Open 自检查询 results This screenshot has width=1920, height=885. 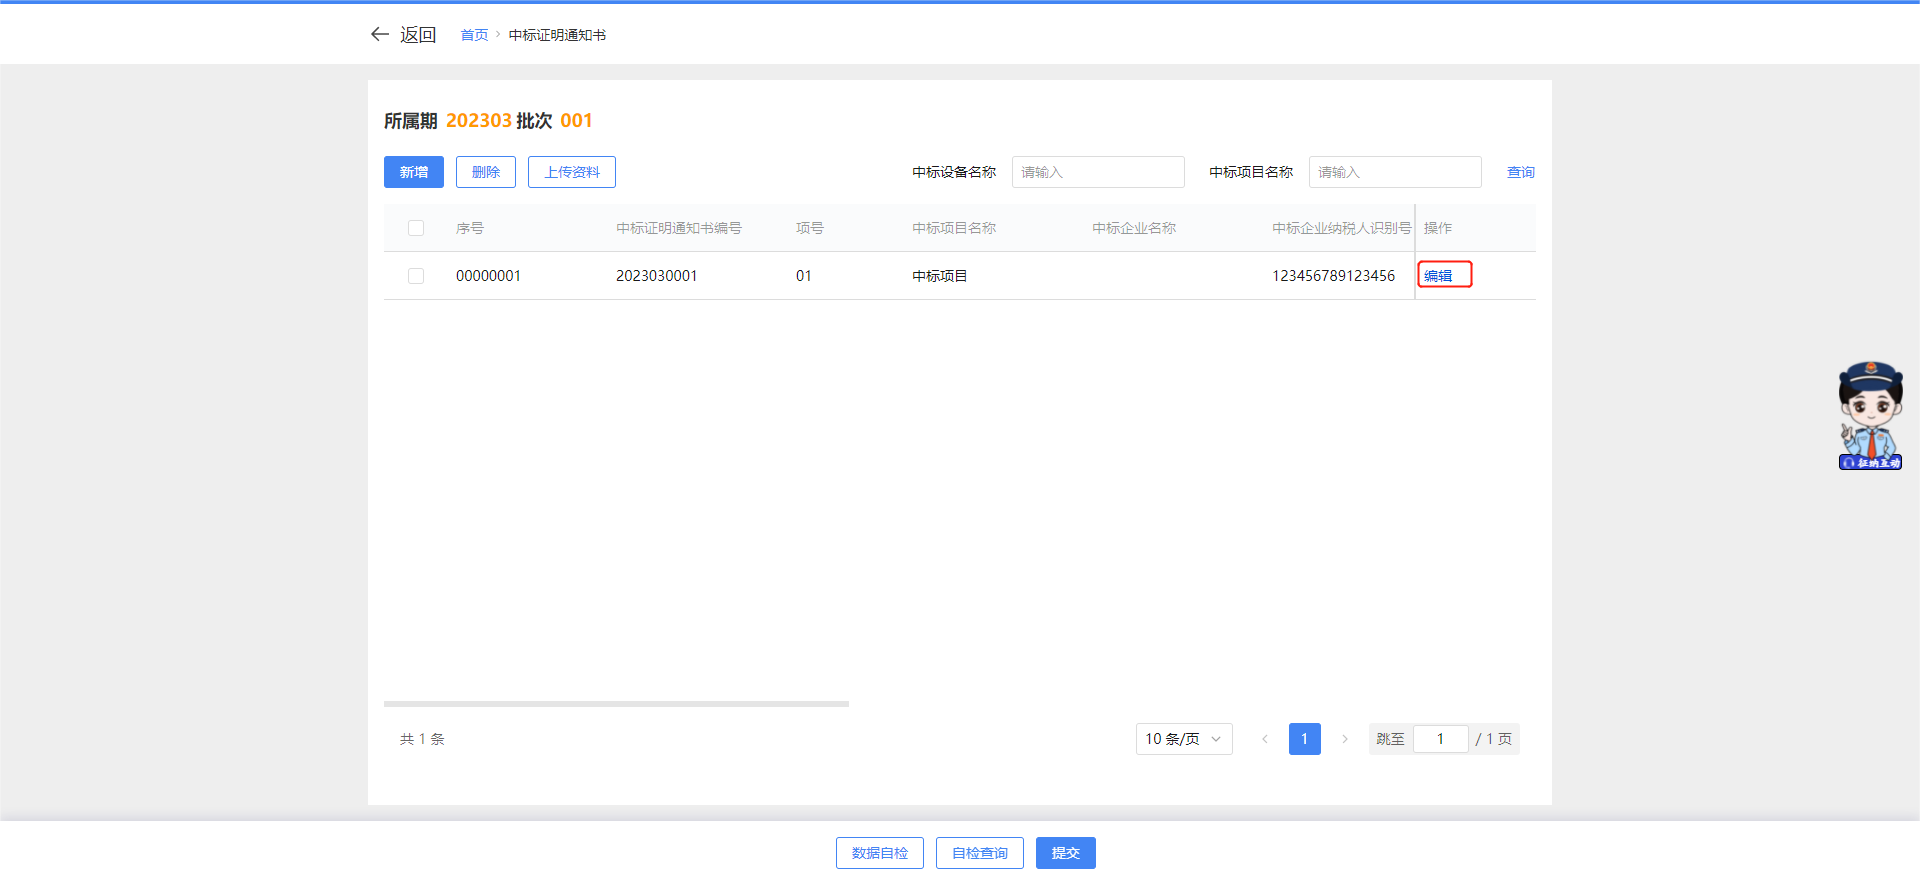[979, 853]
